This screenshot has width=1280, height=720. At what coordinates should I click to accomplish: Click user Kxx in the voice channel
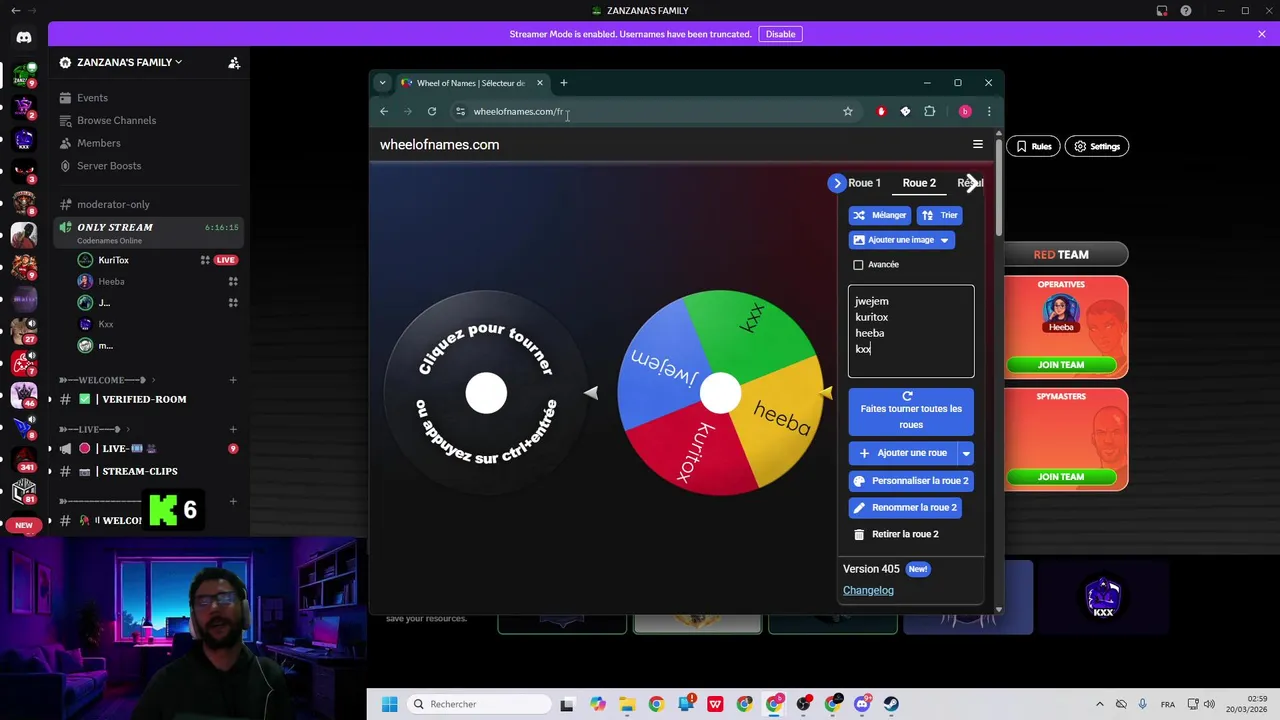tap(105, 324)
